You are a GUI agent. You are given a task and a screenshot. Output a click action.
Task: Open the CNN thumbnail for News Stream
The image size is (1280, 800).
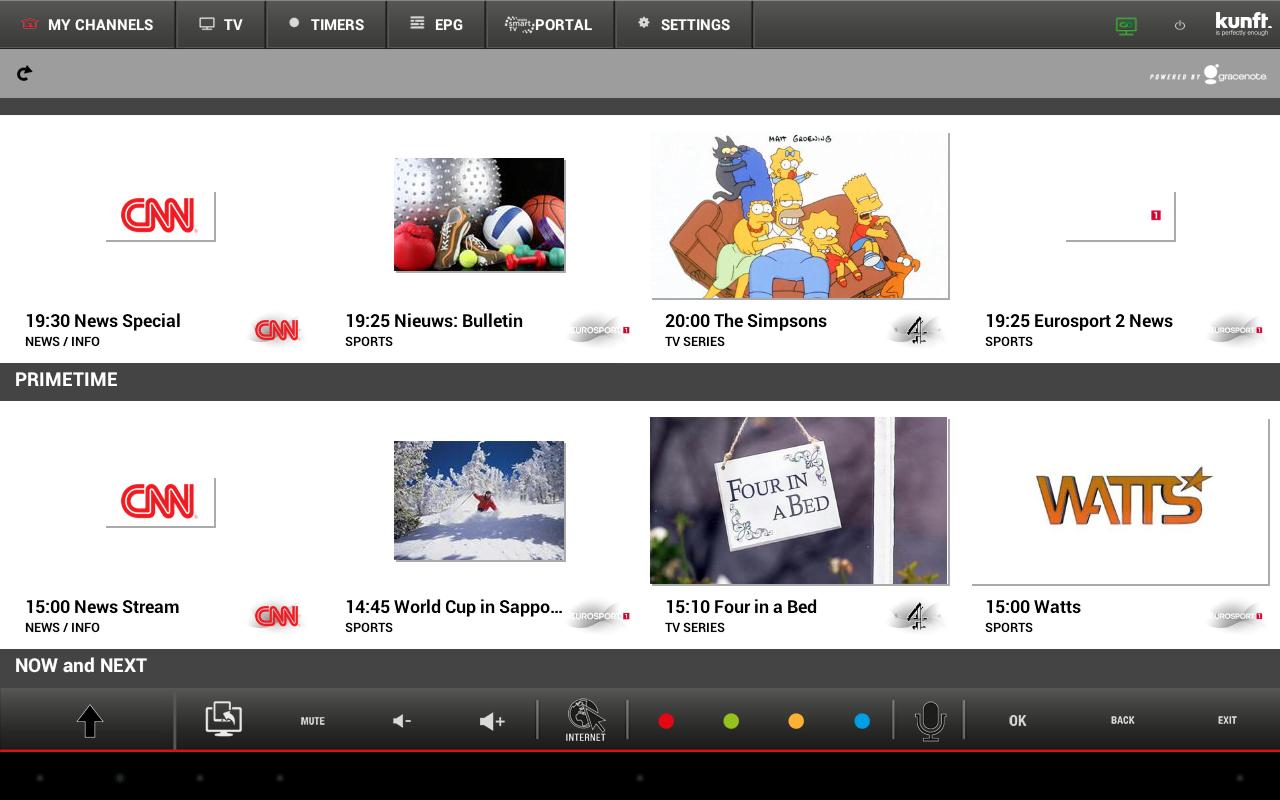[x=160, y=502]
